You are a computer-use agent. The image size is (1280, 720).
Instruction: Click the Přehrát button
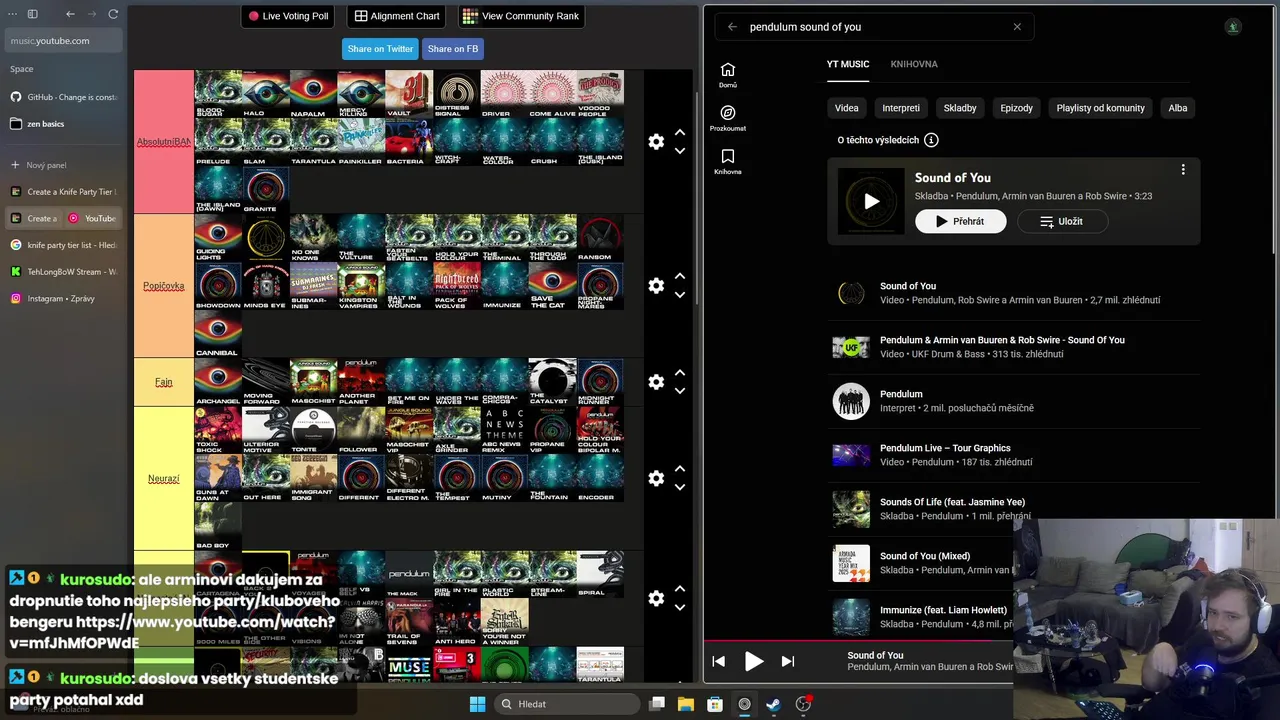961,221
